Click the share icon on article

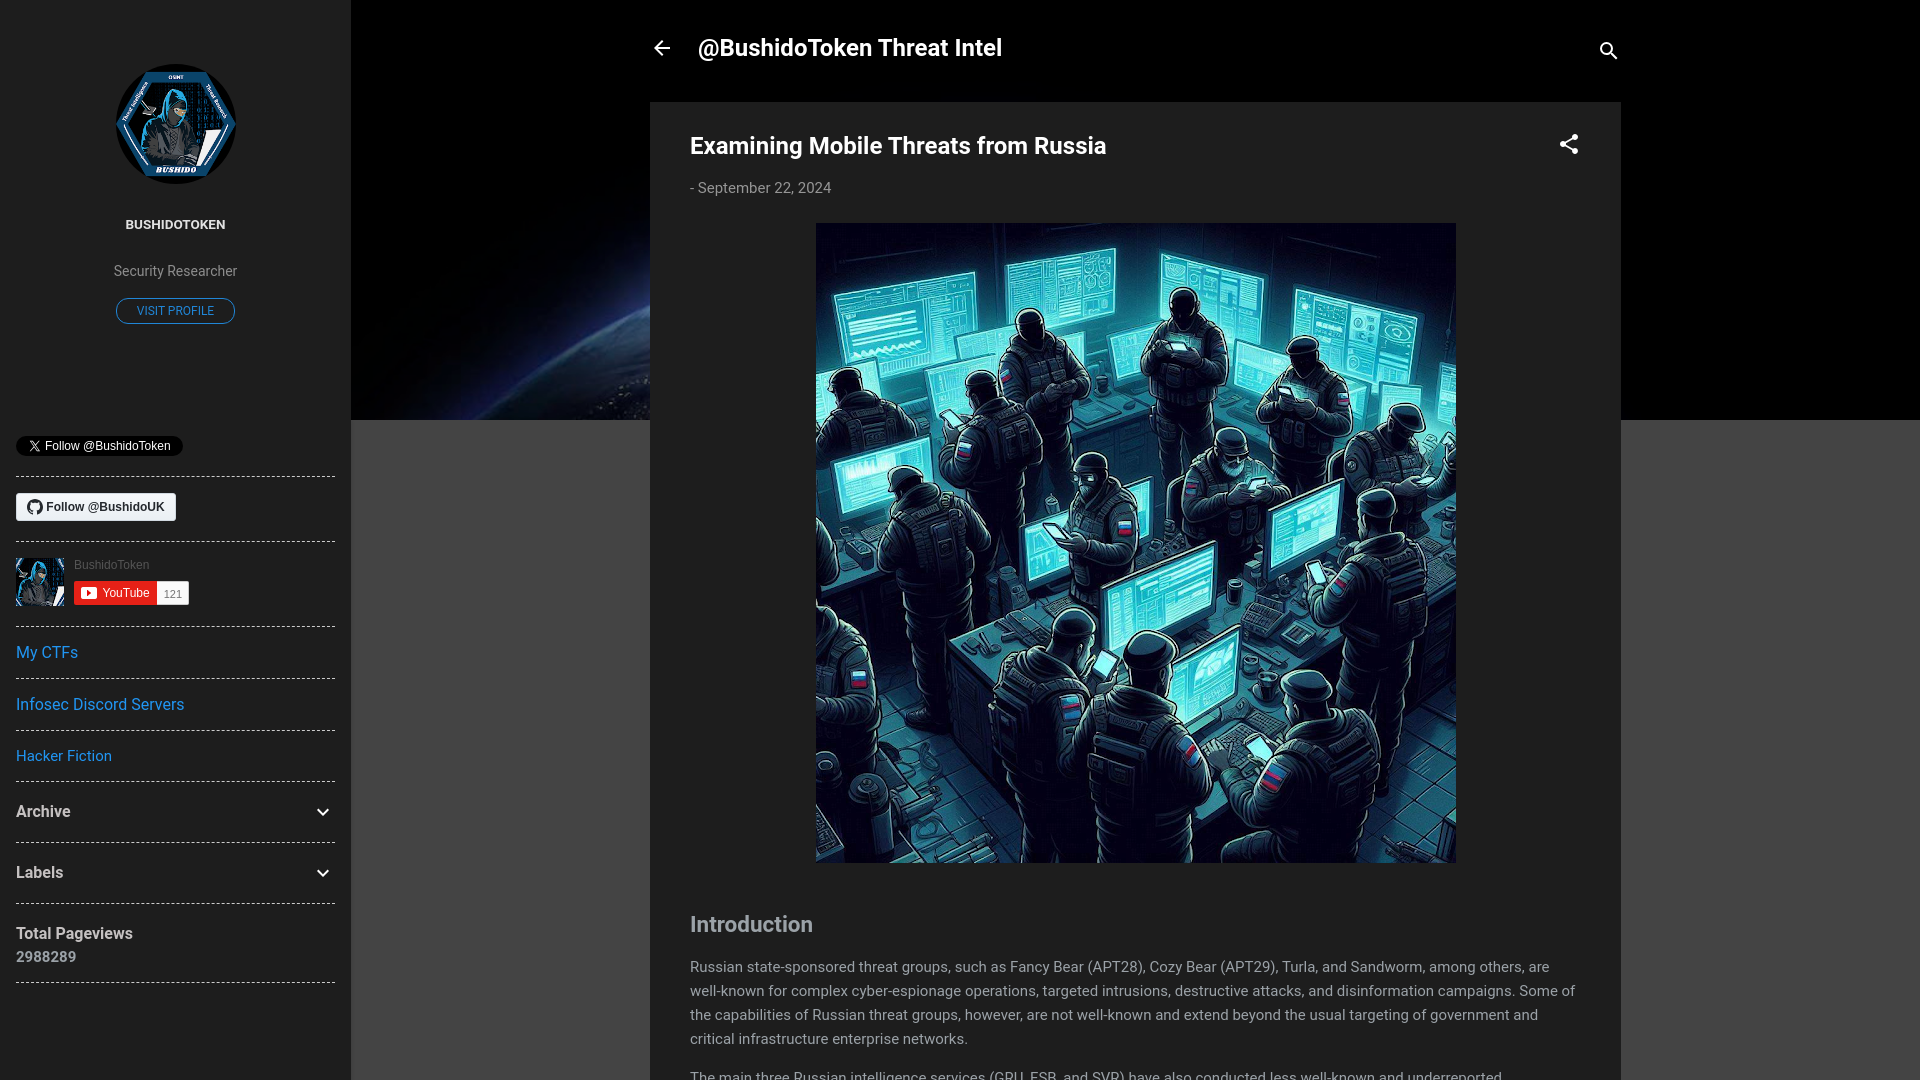pos(1568,144)
